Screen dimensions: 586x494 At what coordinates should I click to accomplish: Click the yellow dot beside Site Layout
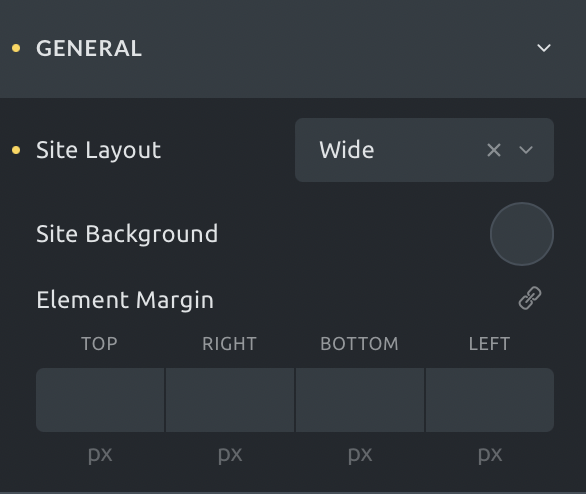[x=16, y=150]
